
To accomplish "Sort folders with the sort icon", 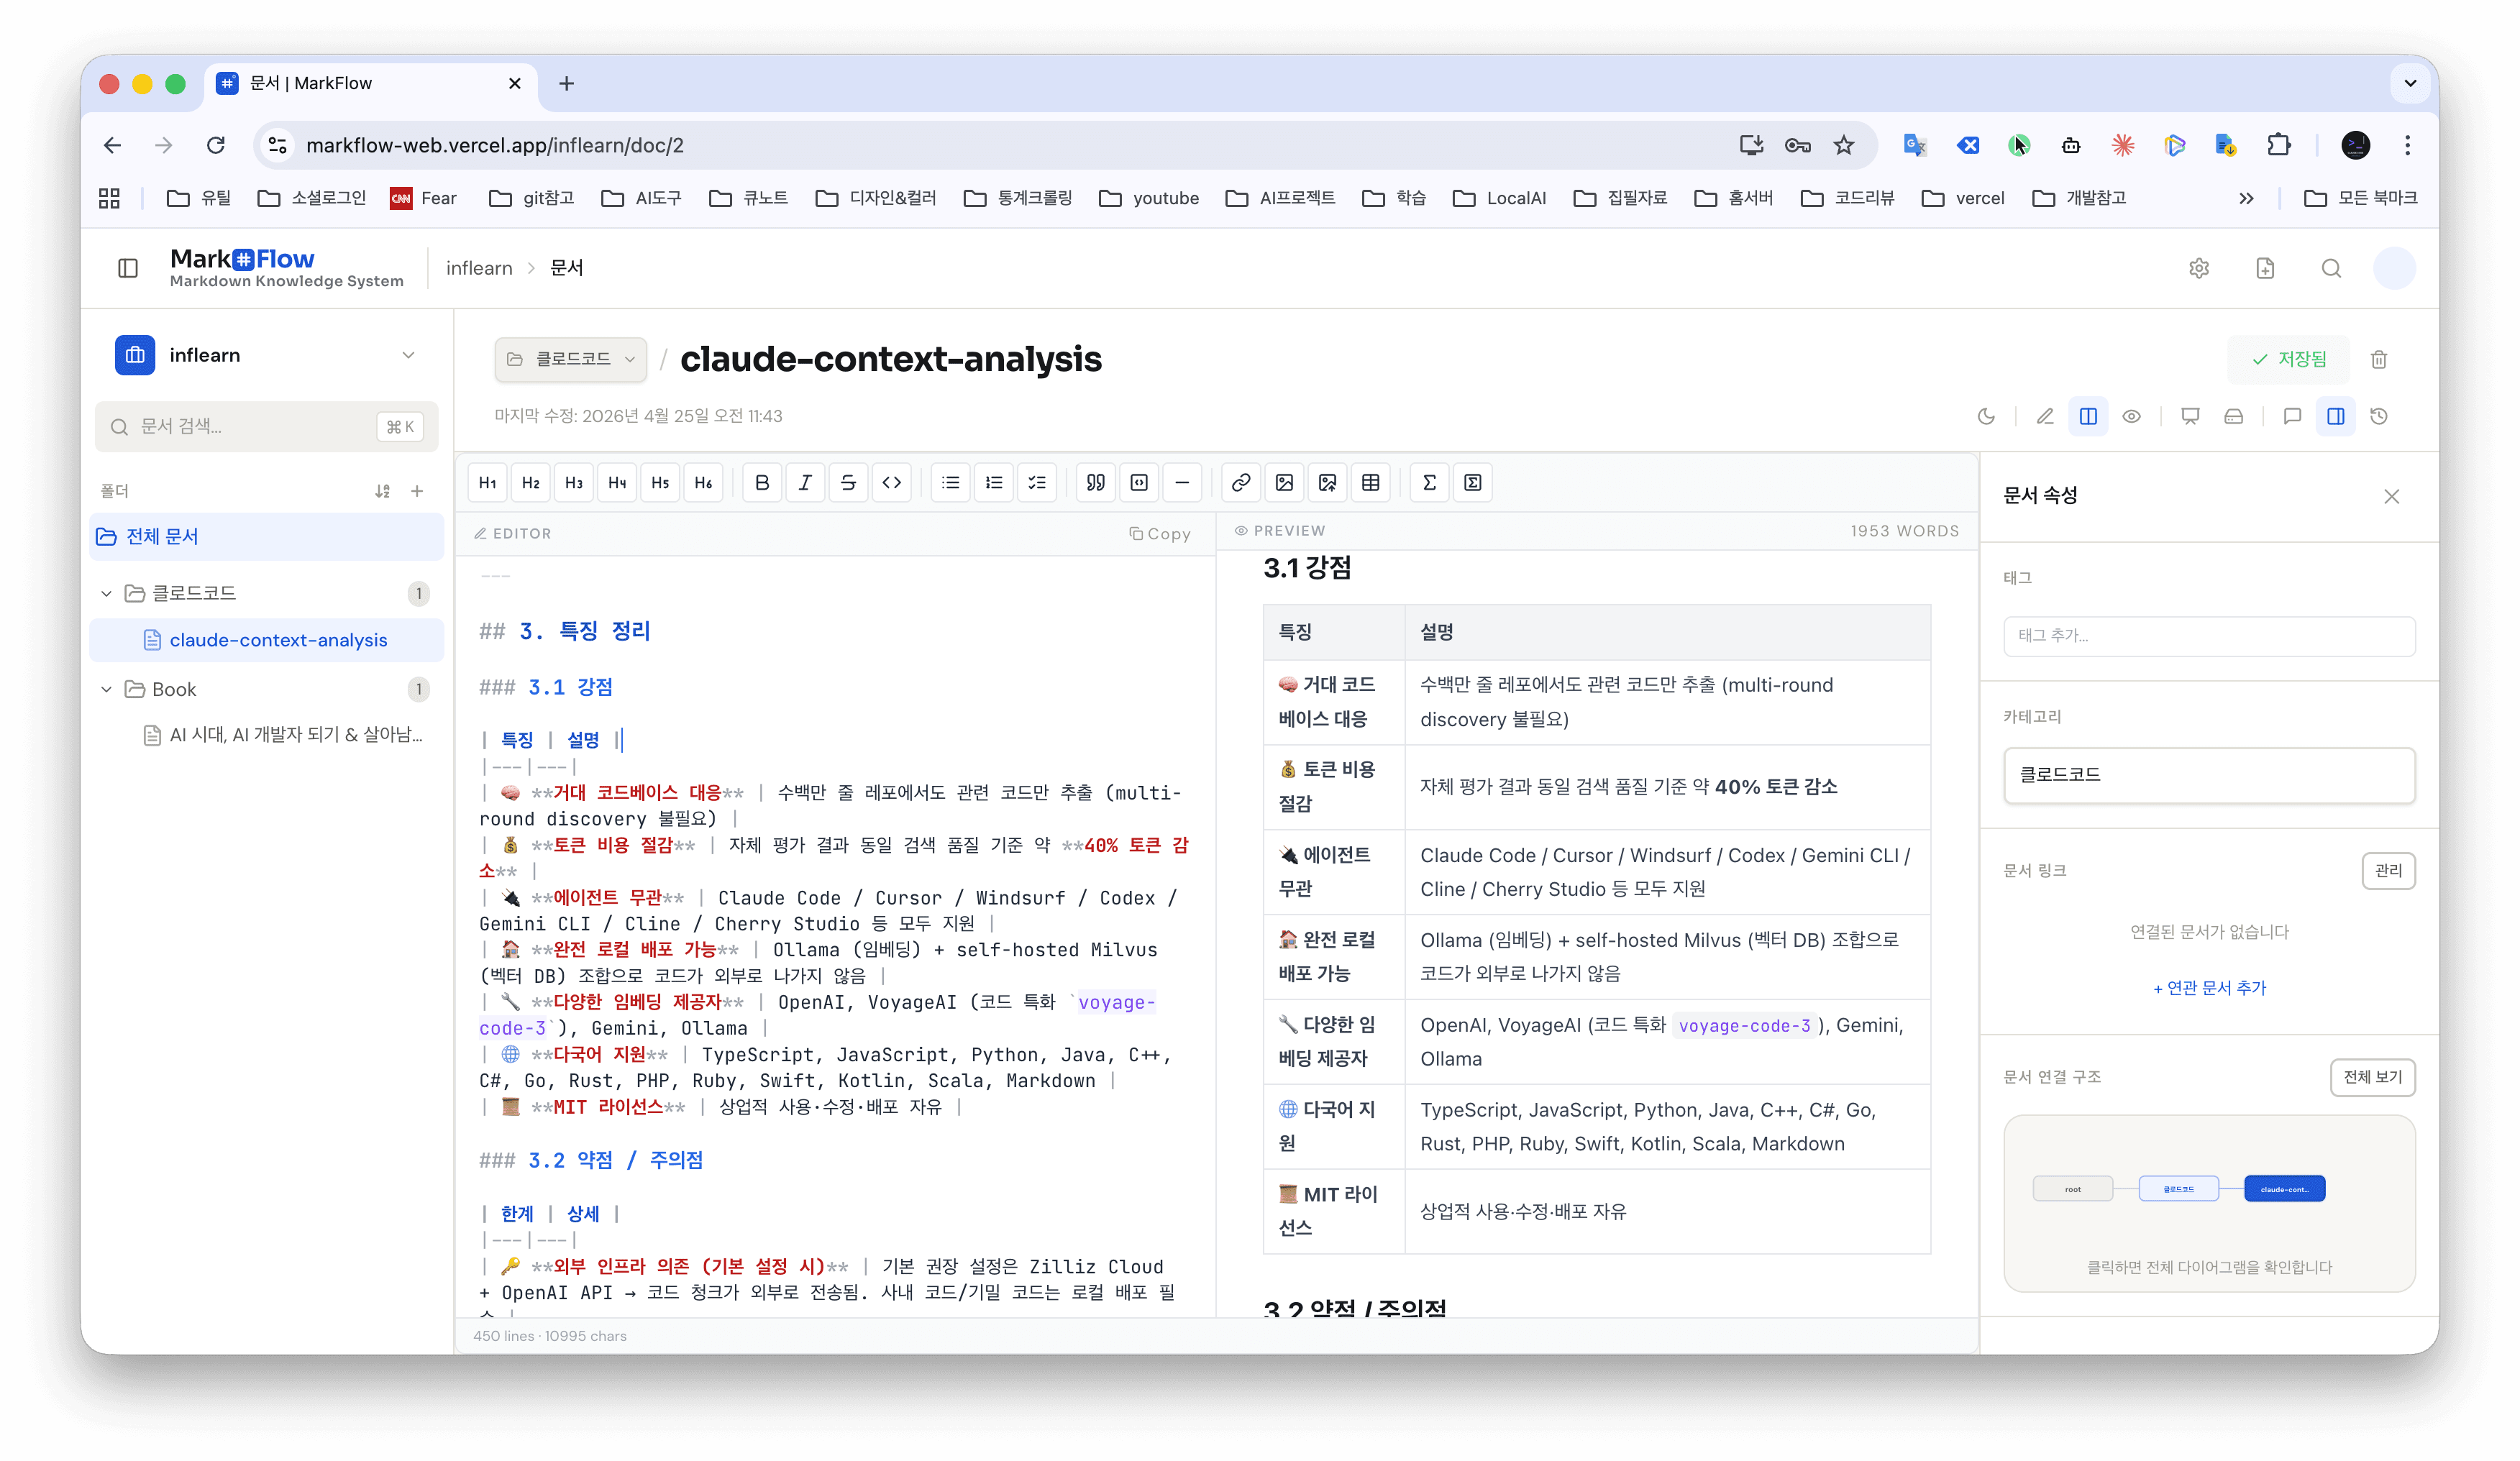I will pyautogui.click(x=382, y=491).
